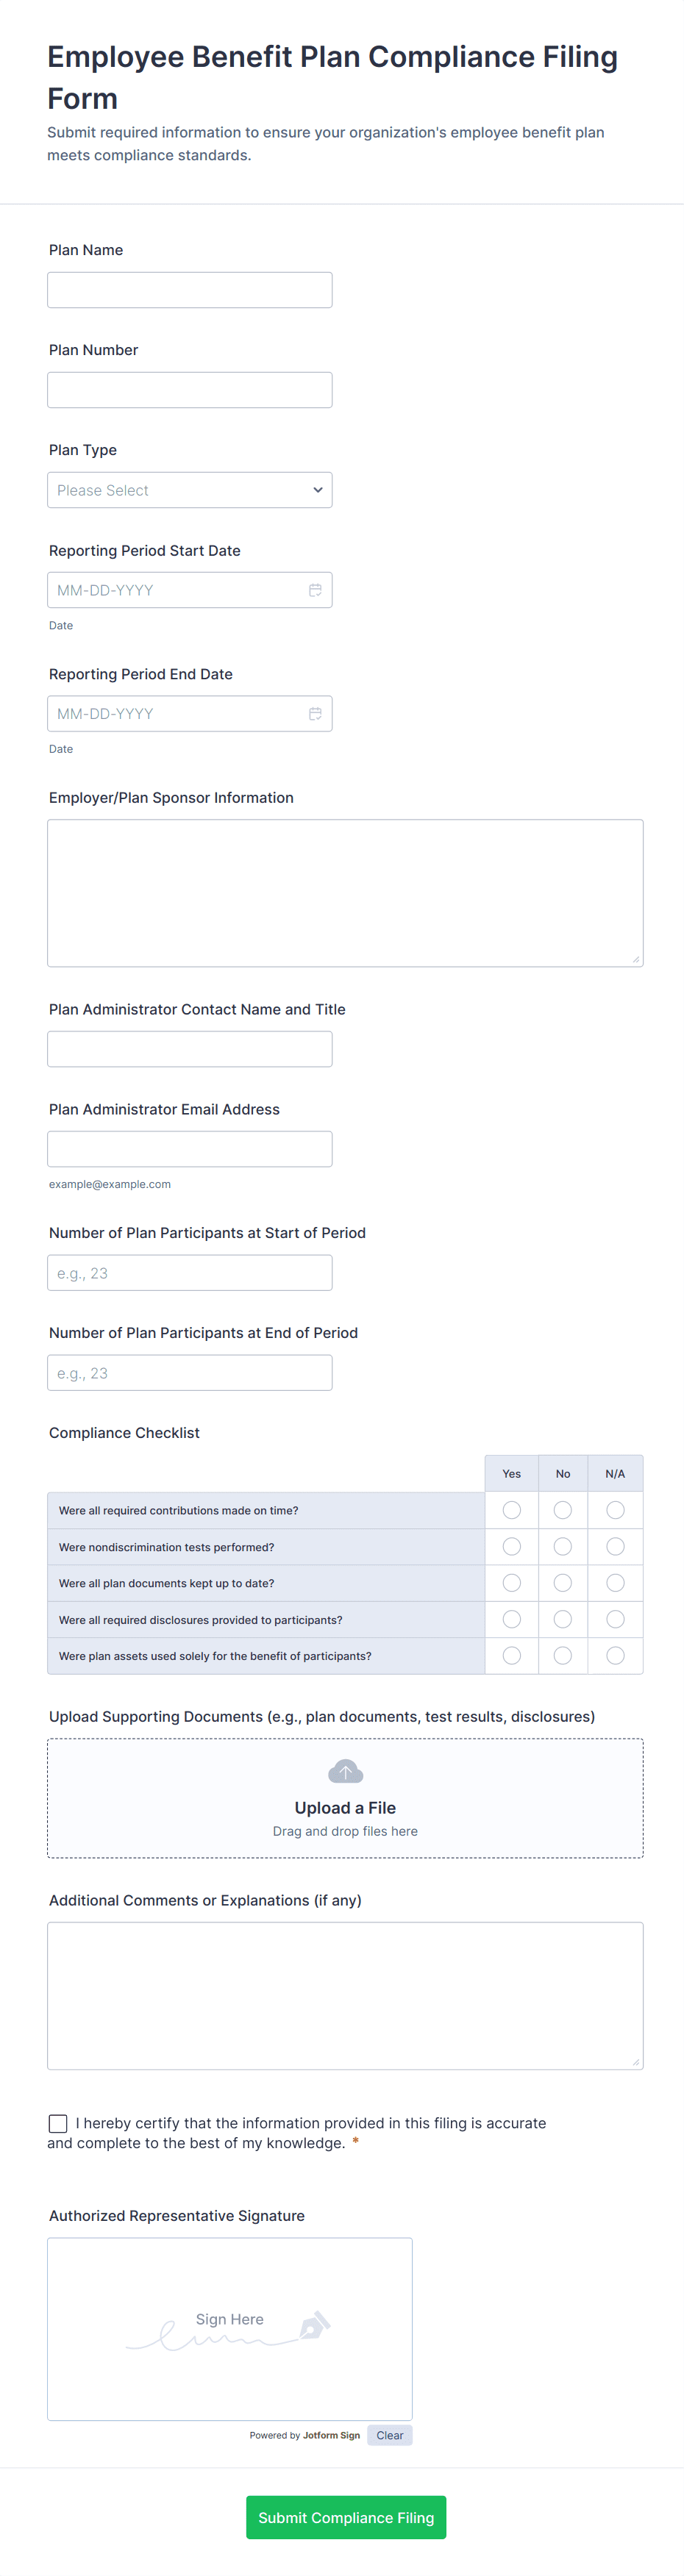Open calendar picker for Reporting Period Start Date

315,590
